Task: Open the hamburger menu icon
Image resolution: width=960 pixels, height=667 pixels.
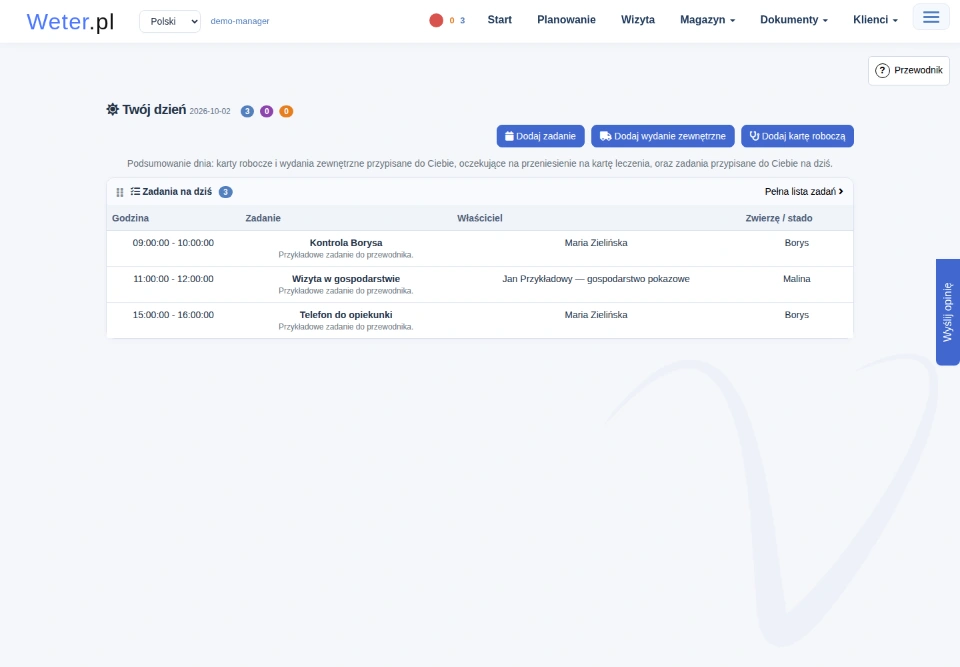Action: [x=931, y=17]
